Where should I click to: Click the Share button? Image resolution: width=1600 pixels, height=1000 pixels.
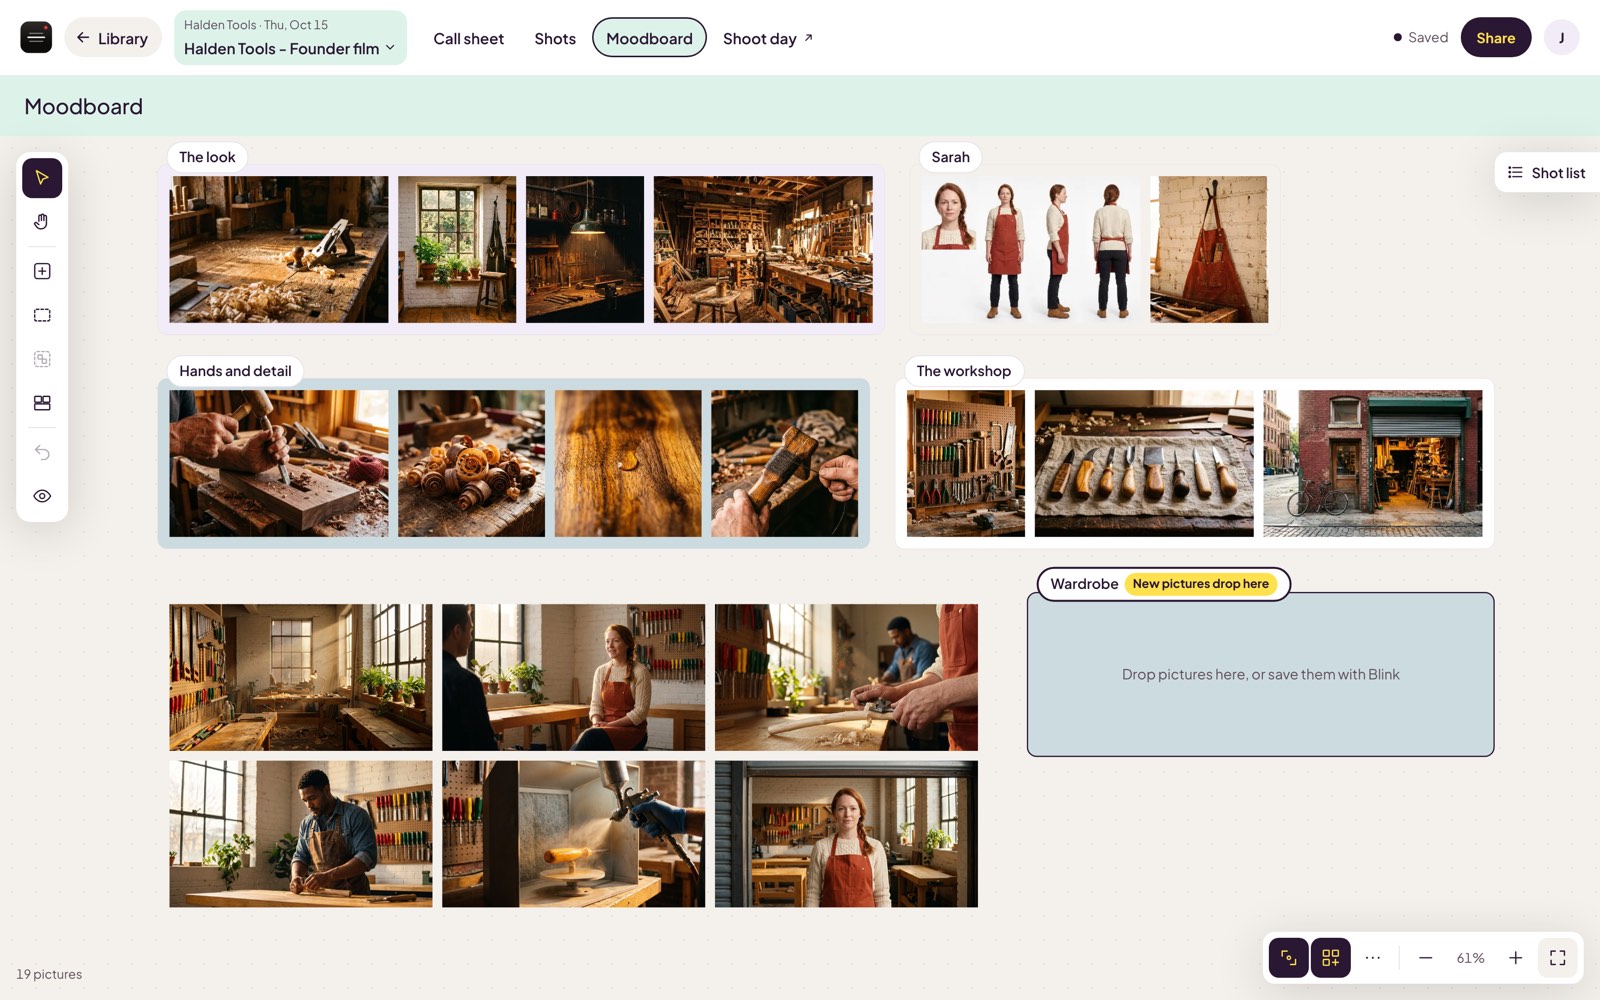pos(1495,38)
